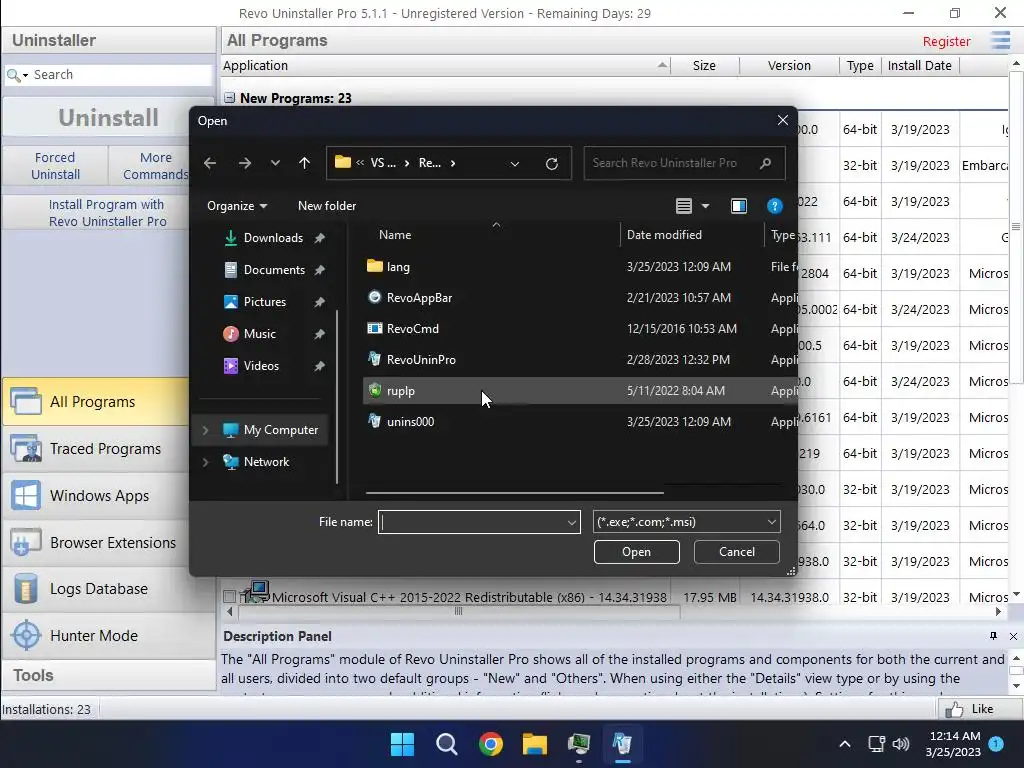Open taskbar search
The width and height of the screenshot is (1024, 768).
click(x=447, y=744)
